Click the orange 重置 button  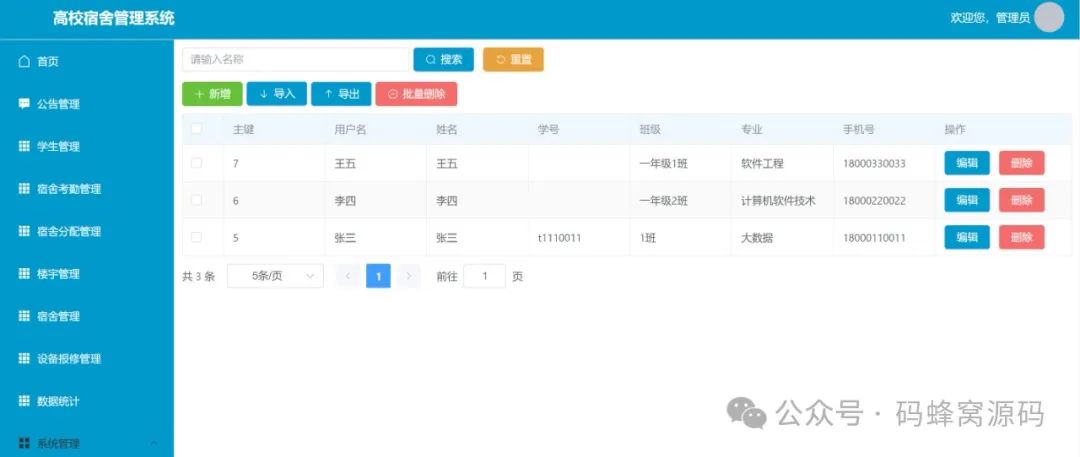tap(513, 60)
